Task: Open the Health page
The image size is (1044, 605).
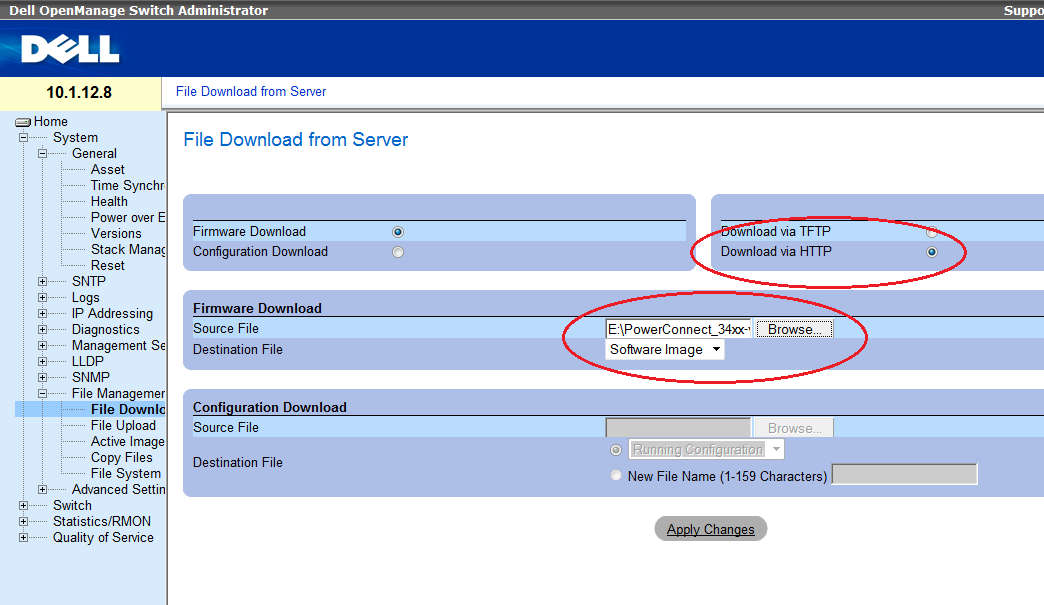Action: click(x=109, y=202)
